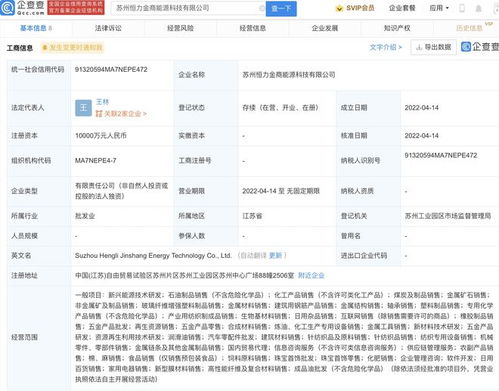Select 2022-04-14 至 无固定期限 text
This screenshot has height=391, width=499.
pyautogui.click(x=281, y=191)
